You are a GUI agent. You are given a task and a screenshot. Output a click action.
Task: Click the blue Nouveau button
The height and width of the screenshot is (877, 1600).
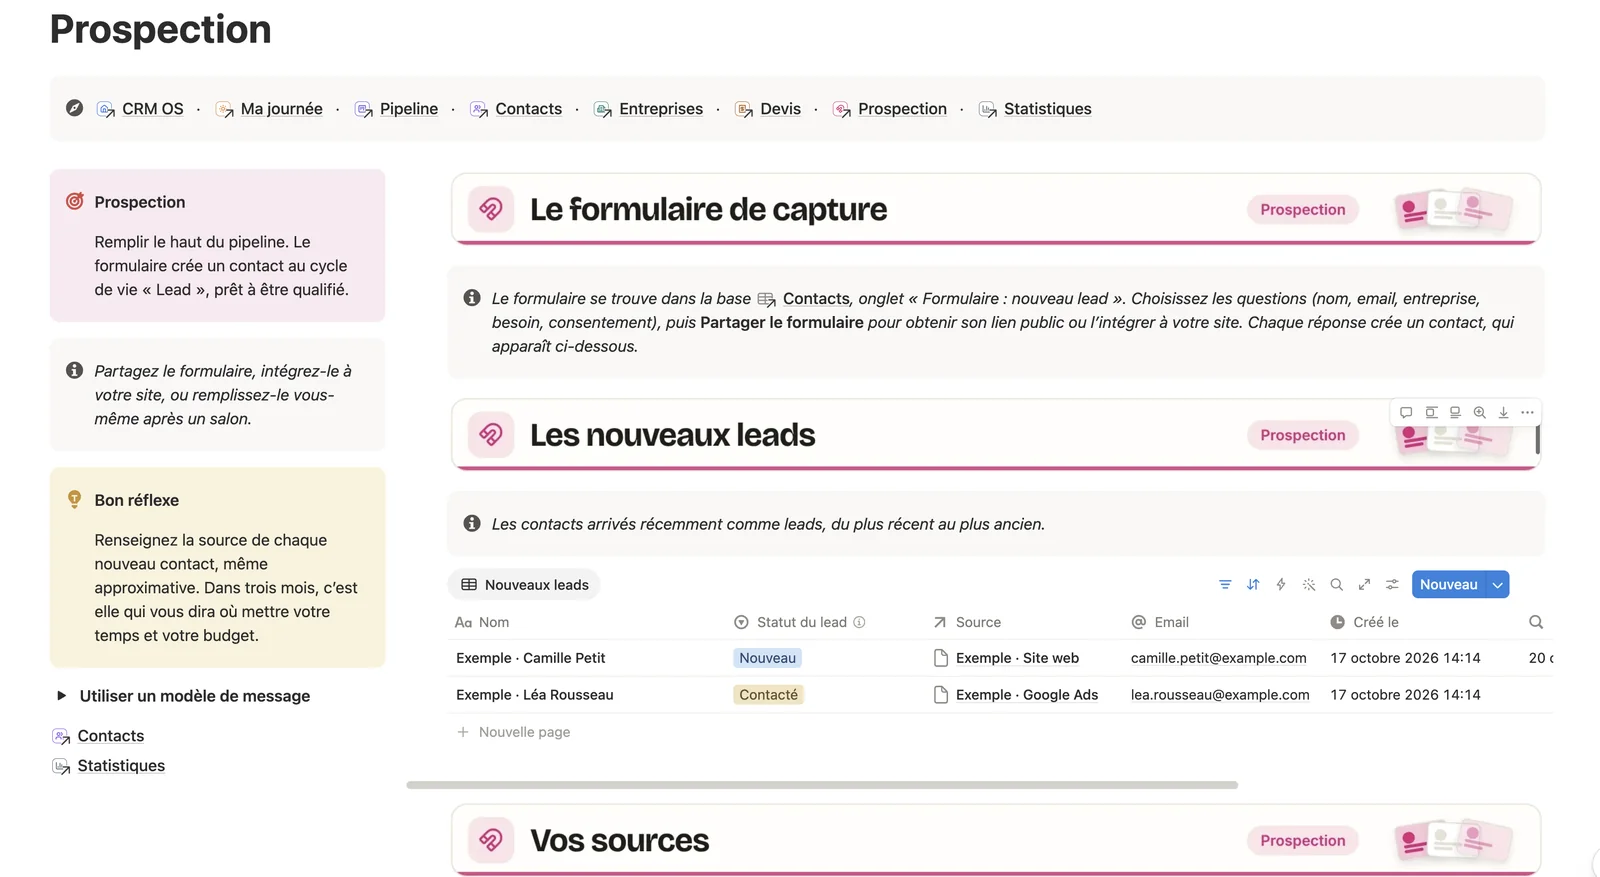pos(1448,585)
